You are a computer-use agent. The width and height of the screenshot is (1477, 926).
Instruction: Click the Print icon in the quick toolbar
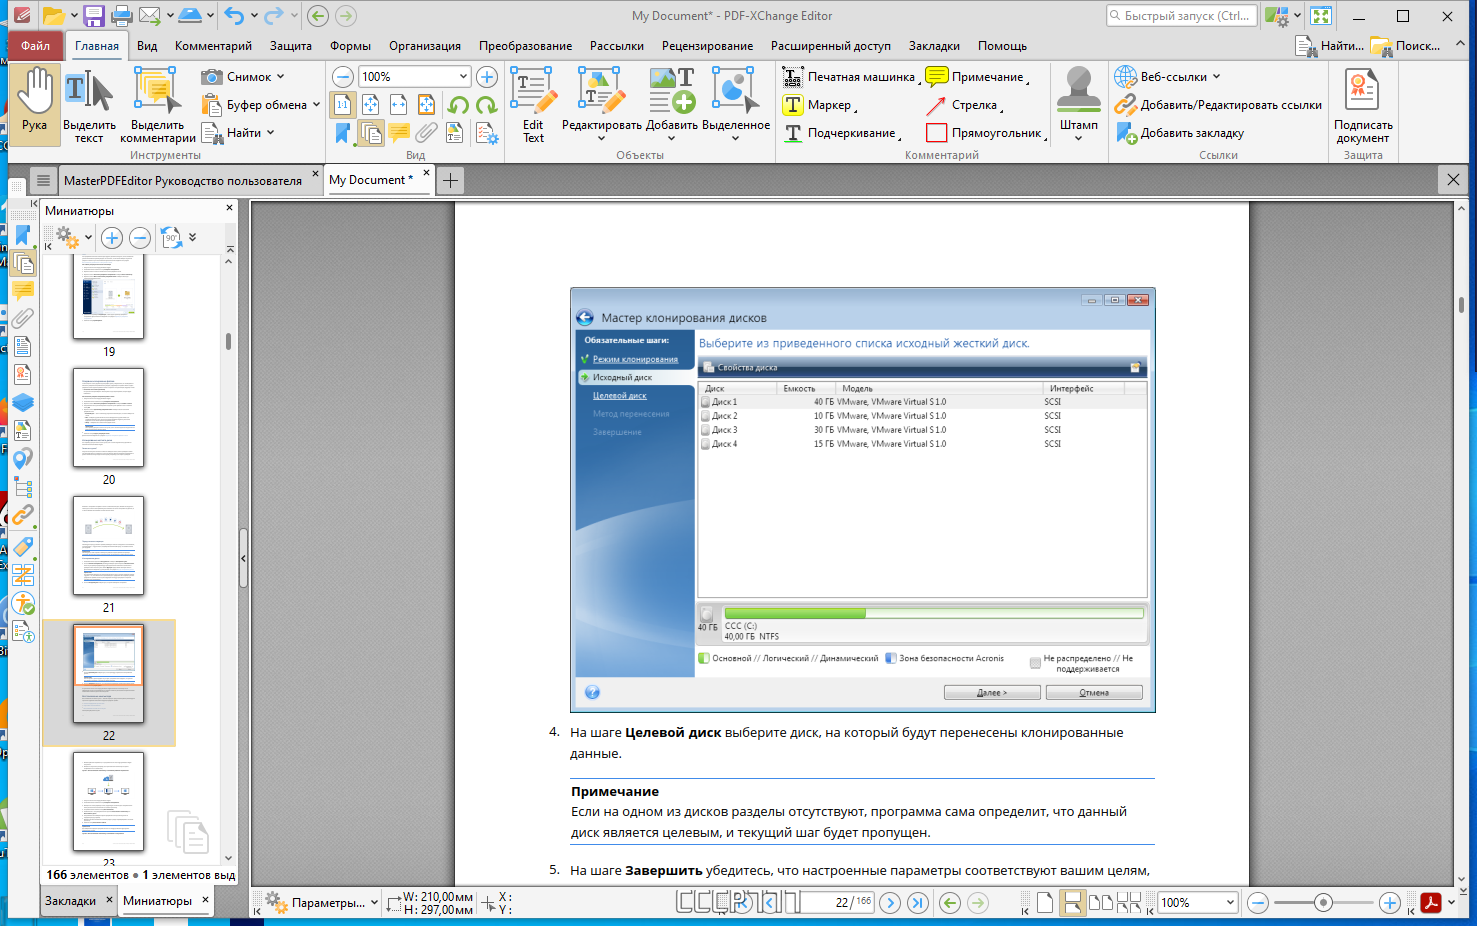click(x=122, y=16)
